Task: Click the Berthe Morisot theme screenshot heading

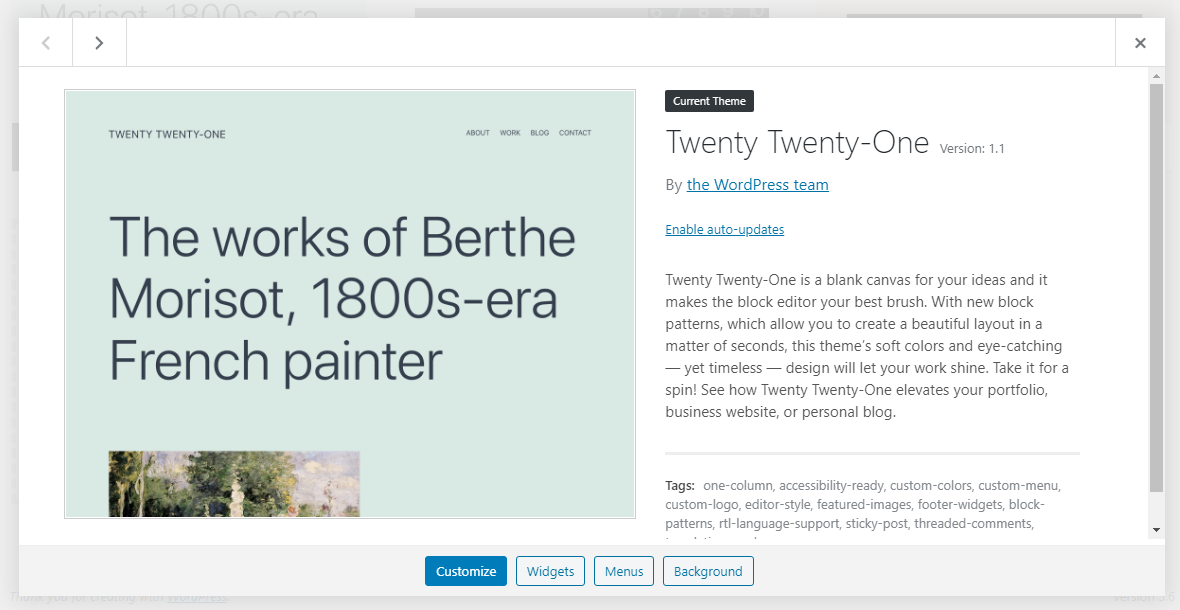Action: point(342,299)
